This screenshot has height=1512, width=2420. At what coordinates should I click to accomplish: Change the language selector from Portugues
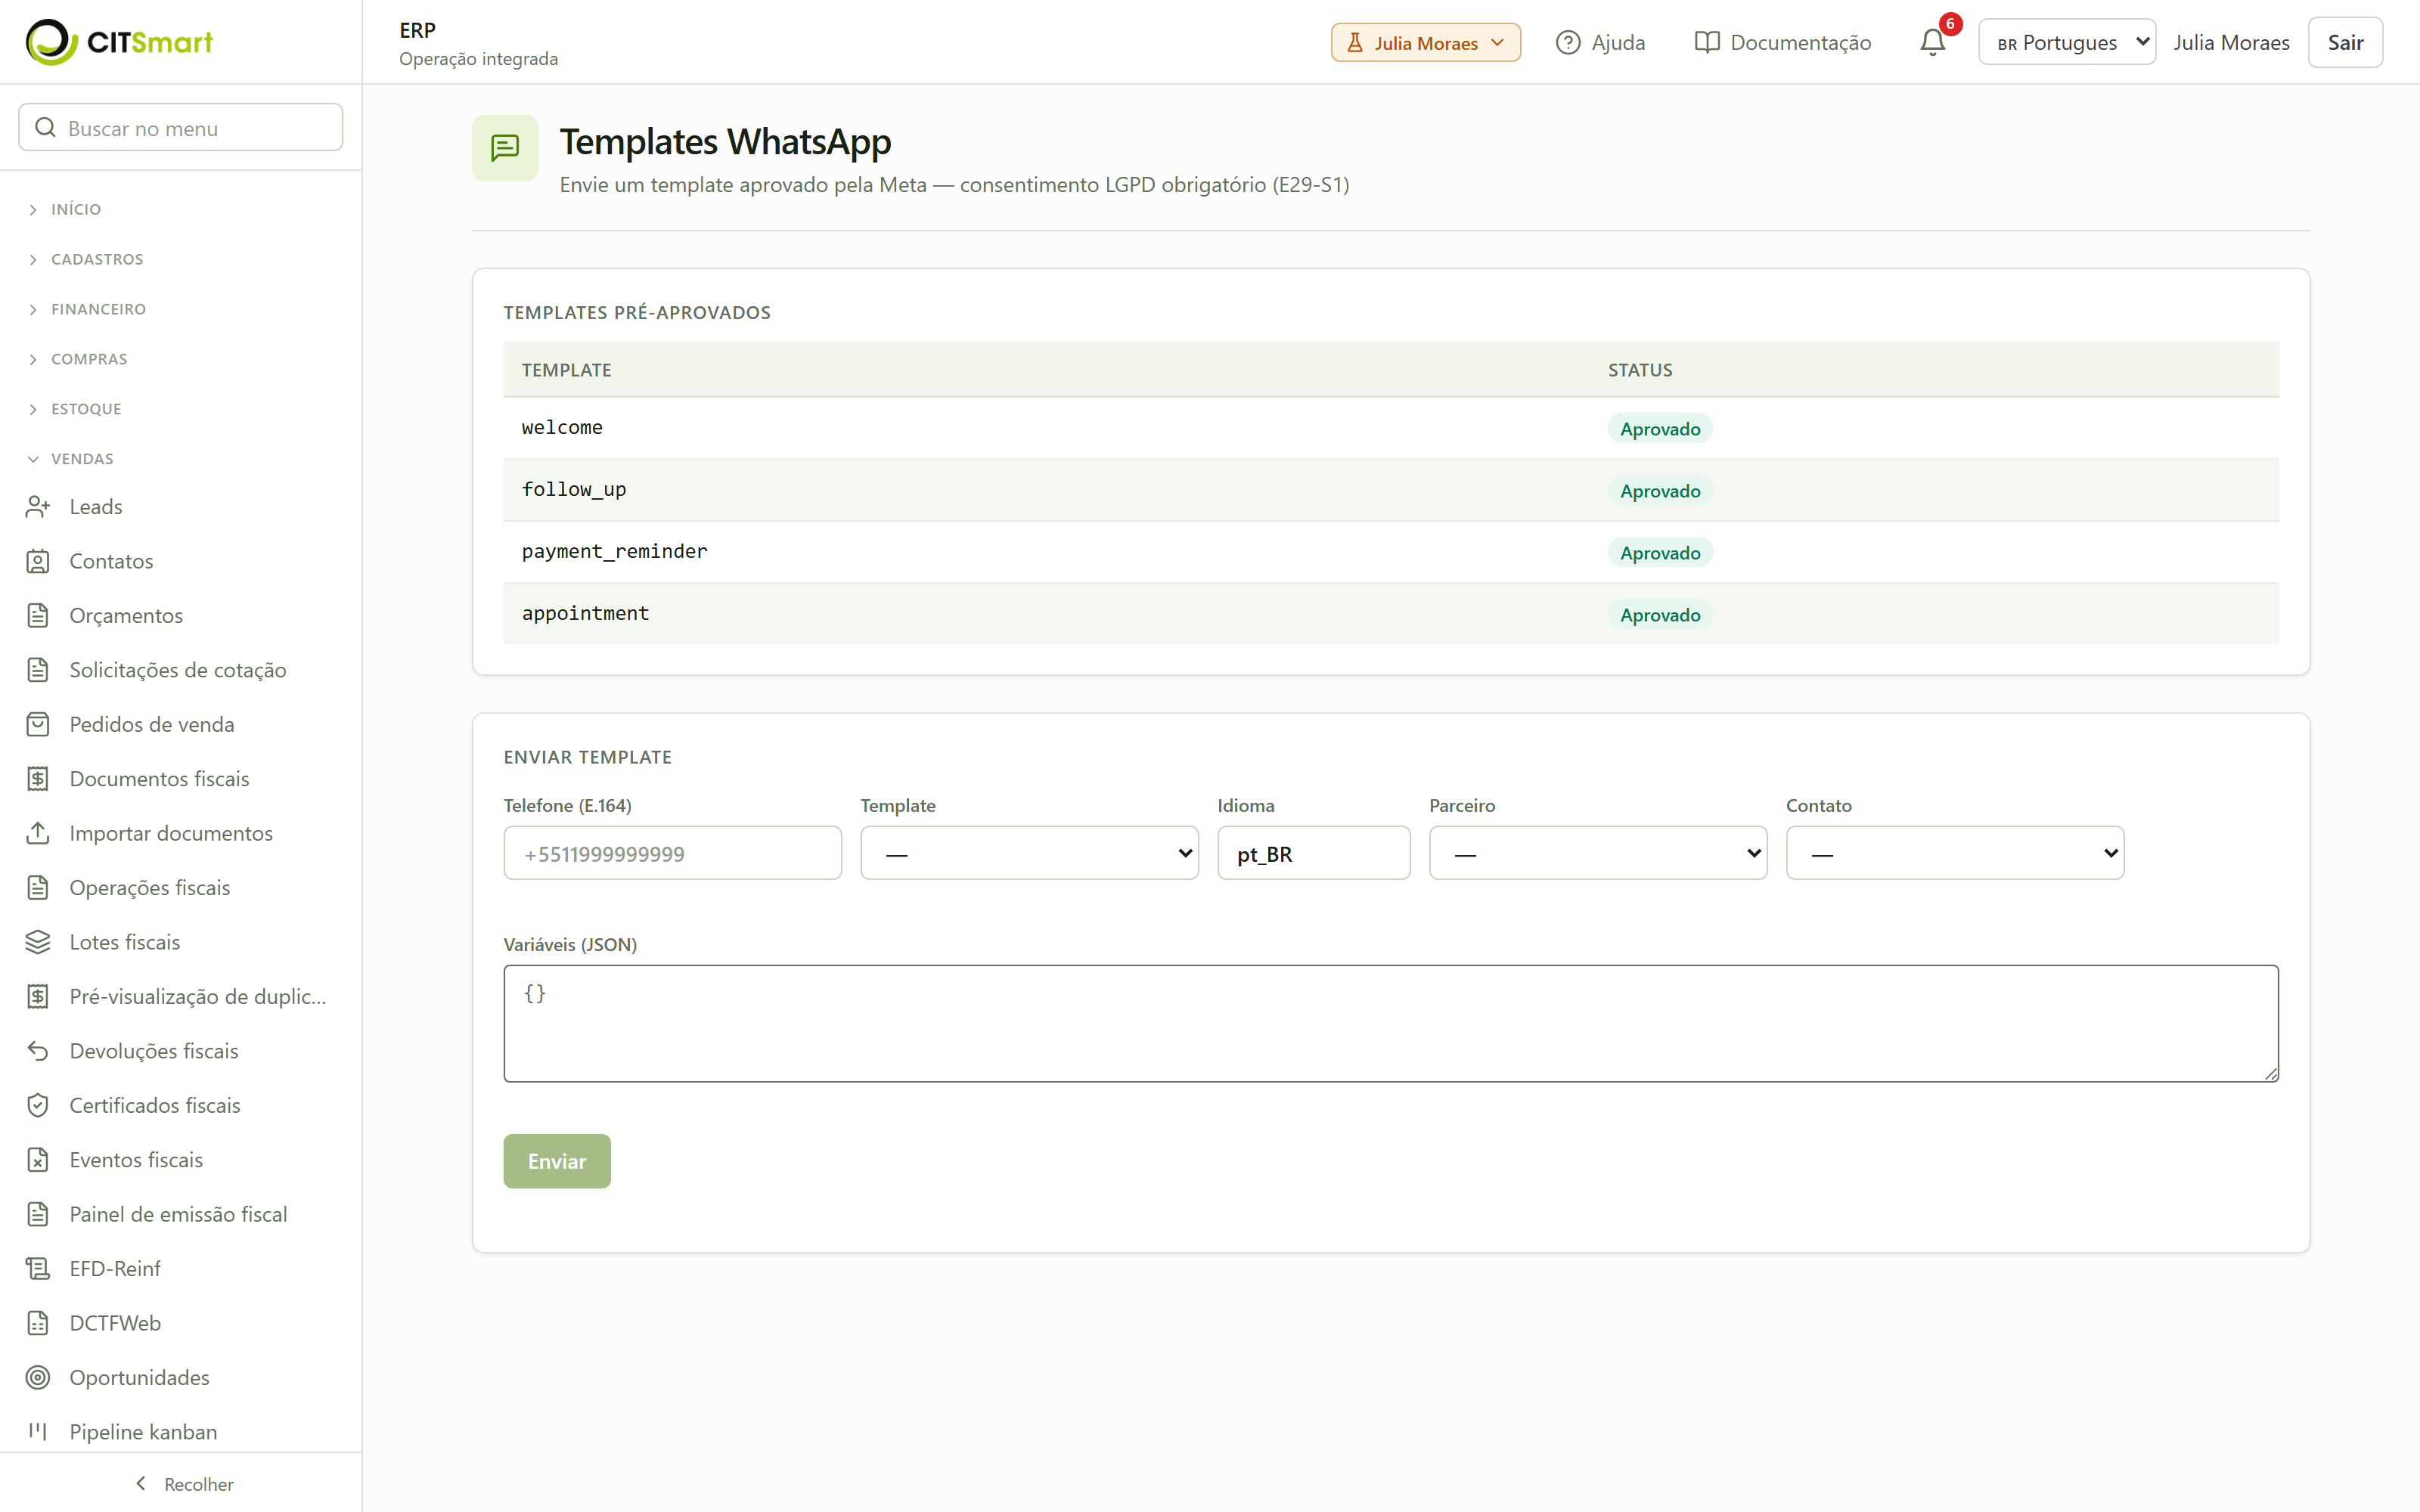click(2067, 42)
